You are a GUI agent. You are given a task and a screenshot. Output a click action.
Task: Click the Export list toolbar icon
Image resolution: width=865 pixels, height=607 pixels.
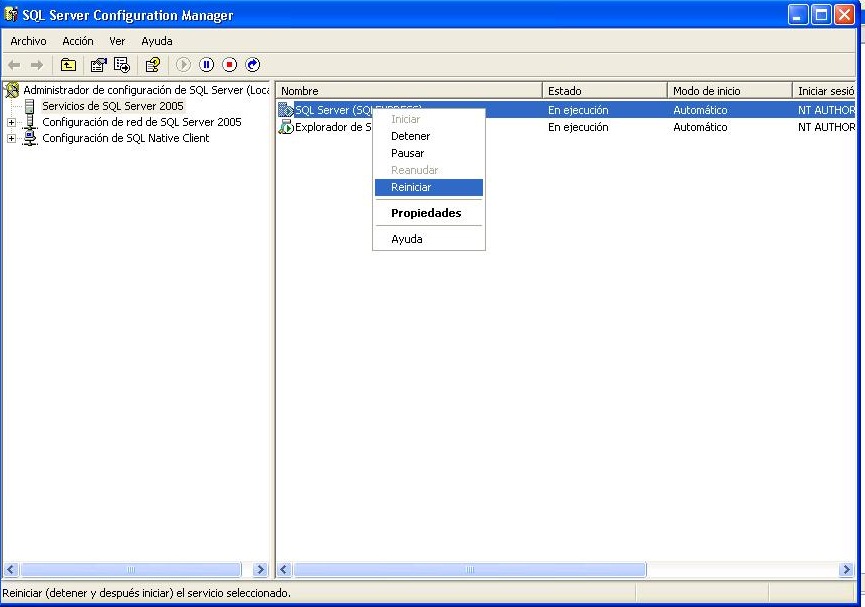[122, 65]
